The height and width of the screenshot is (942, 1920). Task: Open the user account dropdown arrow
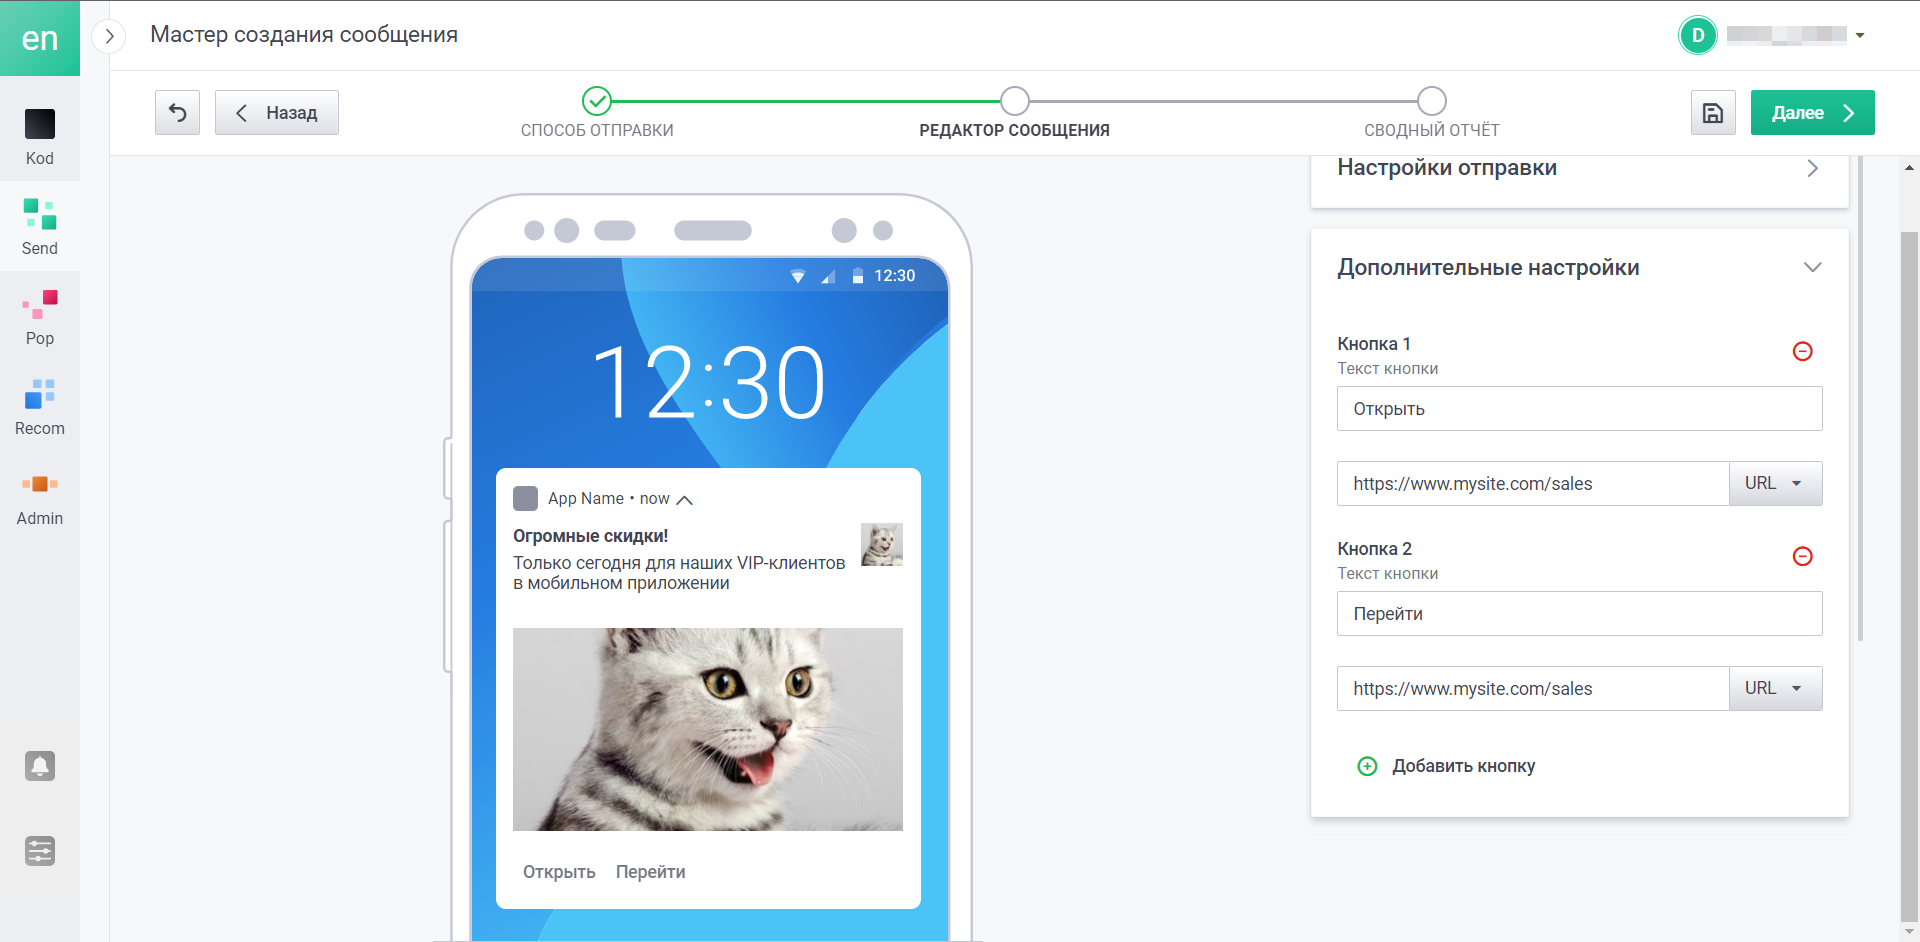pos(1860,35)
